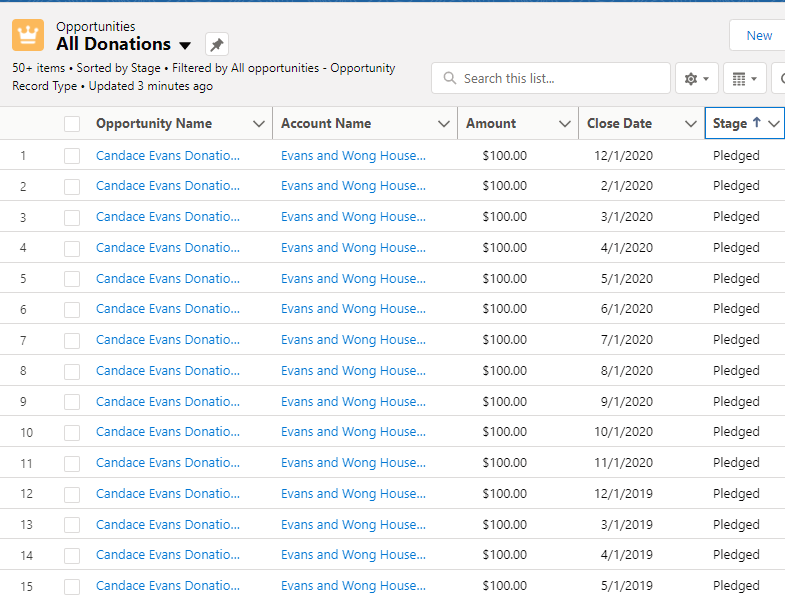
Task: Open the display as table dropdown
Action: pos(744,78)
